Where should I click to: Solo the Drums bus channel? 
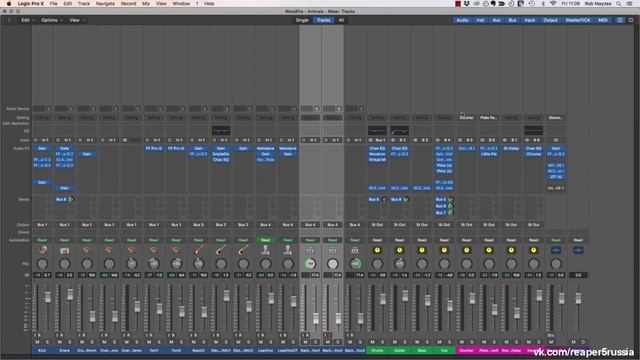pyautogui.click(x=382, y=342)
